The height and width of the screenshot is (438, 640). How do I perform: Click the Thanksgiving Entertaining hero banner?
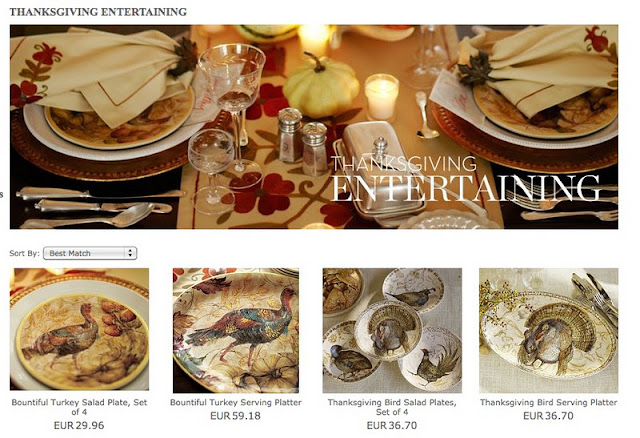point(314,127)
